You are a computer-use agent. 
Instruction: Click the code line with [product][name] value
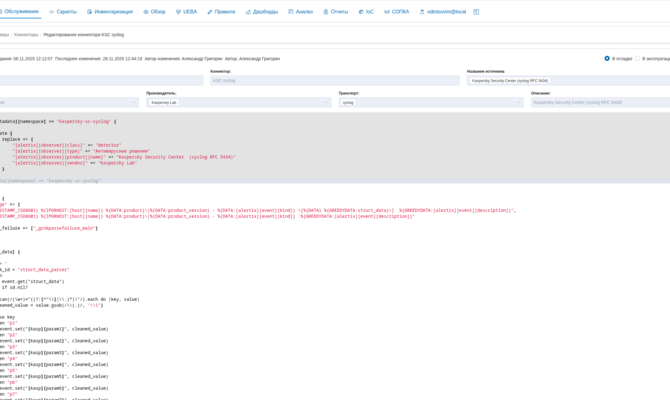(x=124, y=157)
